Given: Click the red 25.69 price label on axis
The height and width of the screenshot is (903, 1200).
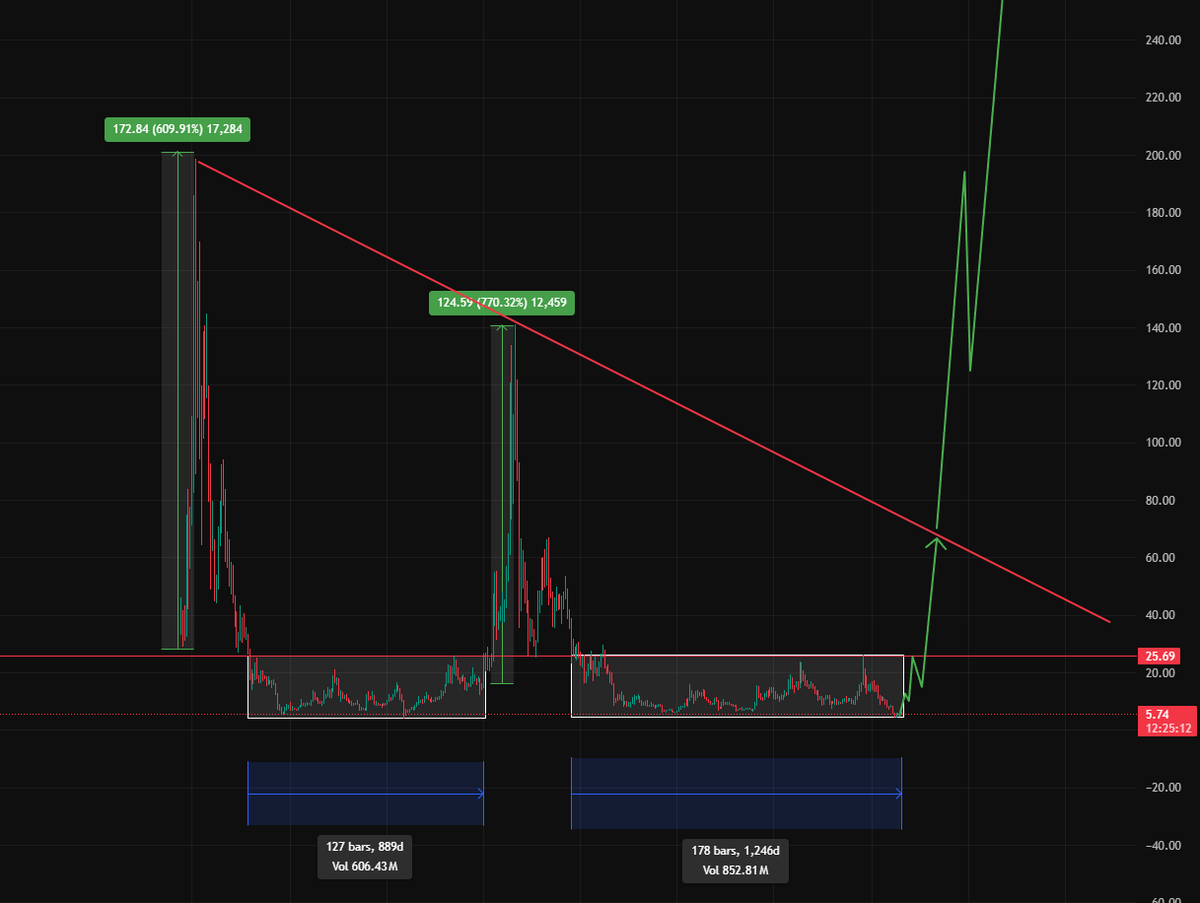Looking at the screenshot, I should point(1162,656).
